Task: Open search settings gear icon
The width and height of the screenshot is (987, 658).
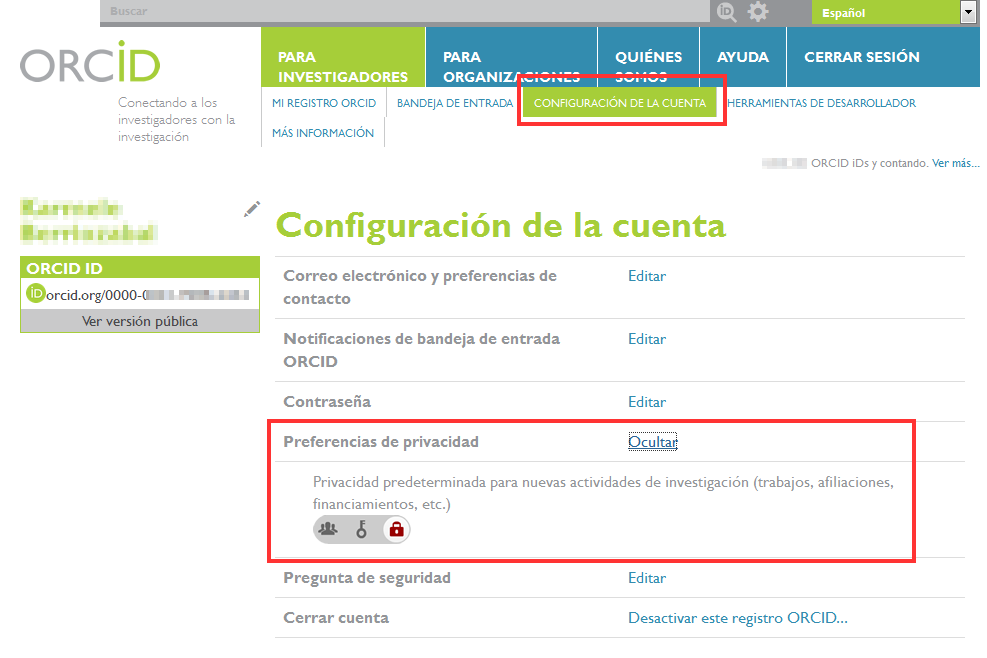Action: pos(758,11)
